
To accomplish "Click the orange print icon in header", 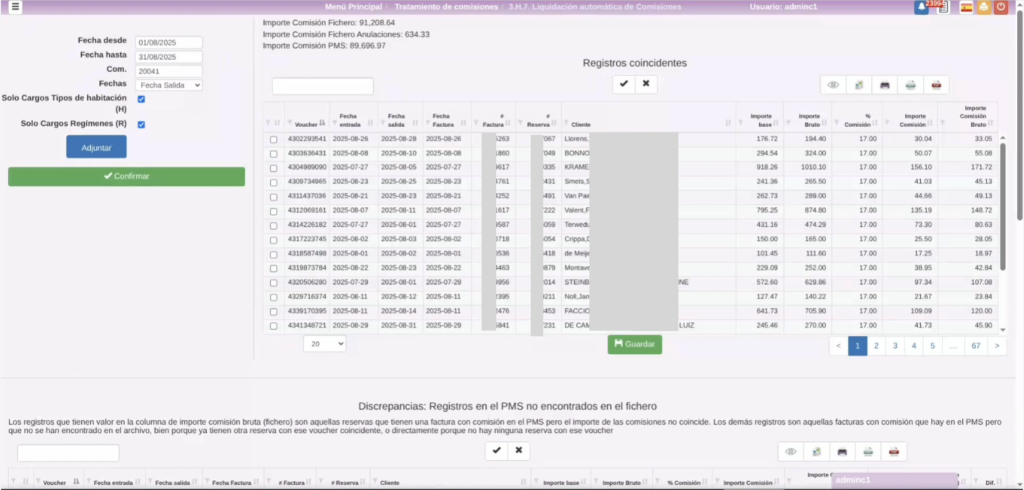I will tap(984, 7).
